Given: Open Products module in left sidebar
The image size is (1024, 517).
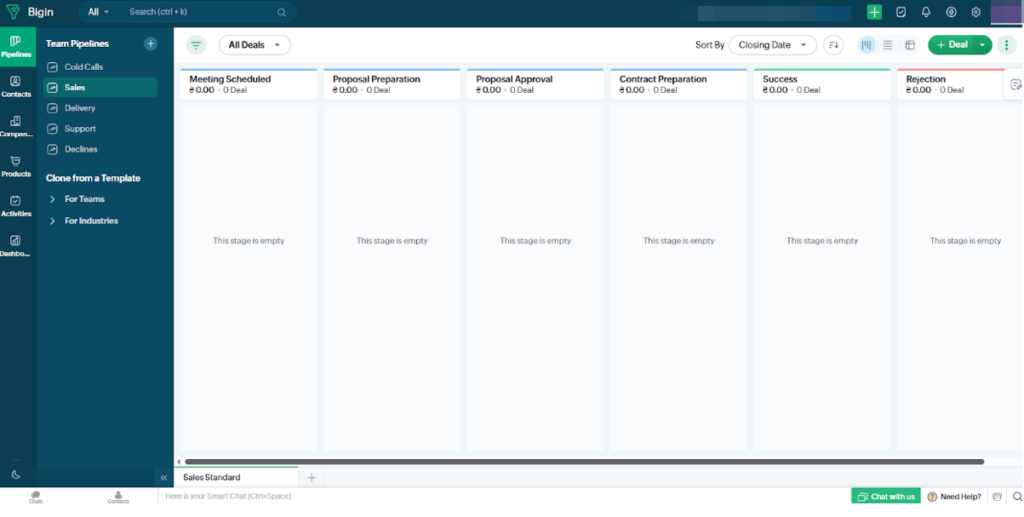Looking at the screenshot, I should 16,165.
